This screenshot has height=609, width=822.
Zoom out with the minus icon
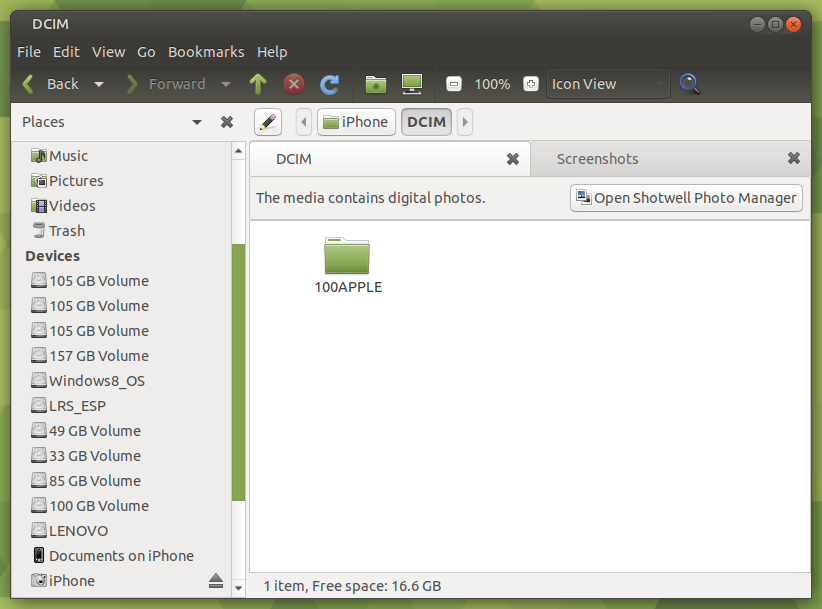[454, 84]
